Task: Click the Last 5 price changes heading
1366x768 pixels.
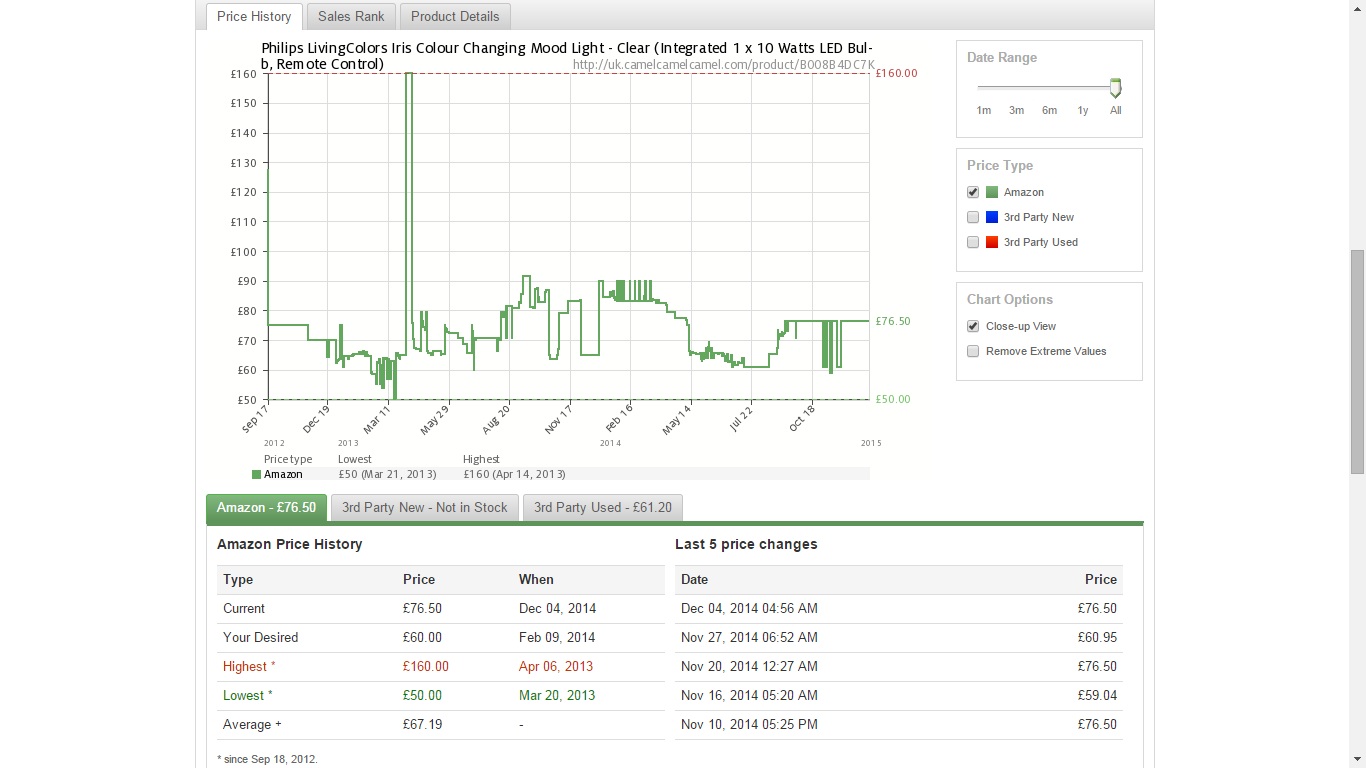Action: [x=746, y=544]
